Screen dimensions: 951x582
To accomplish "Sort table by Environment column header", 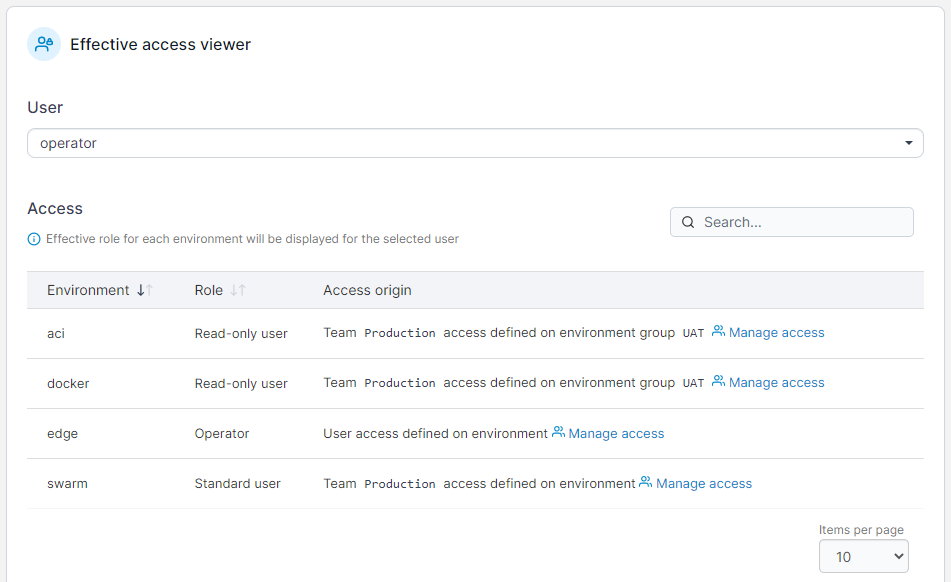I will tap(88, 290).
